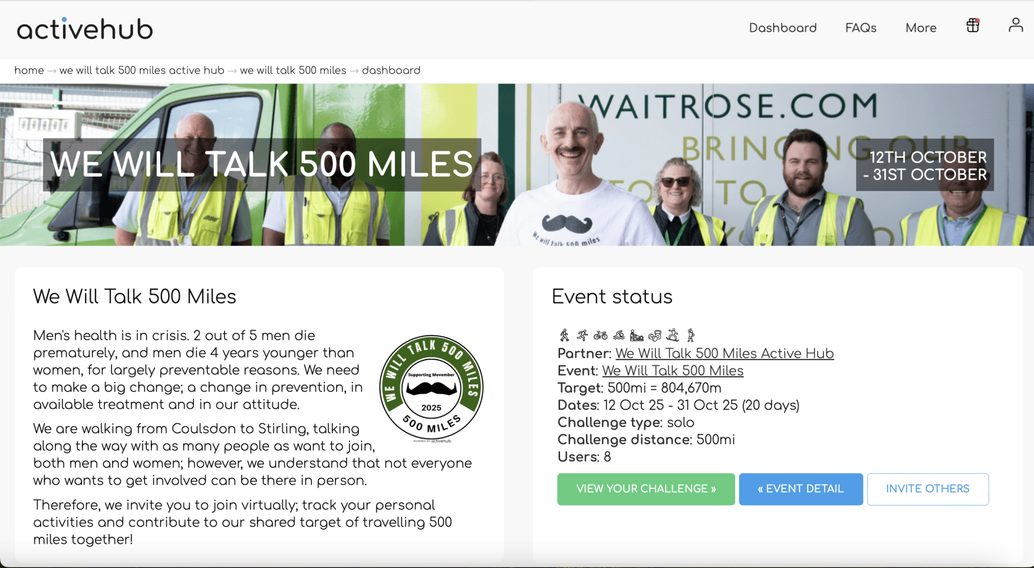Click the Target: 500mi = 804,670m text
Viewport: 1034px width, 568px height.
[x=639, y=388]
